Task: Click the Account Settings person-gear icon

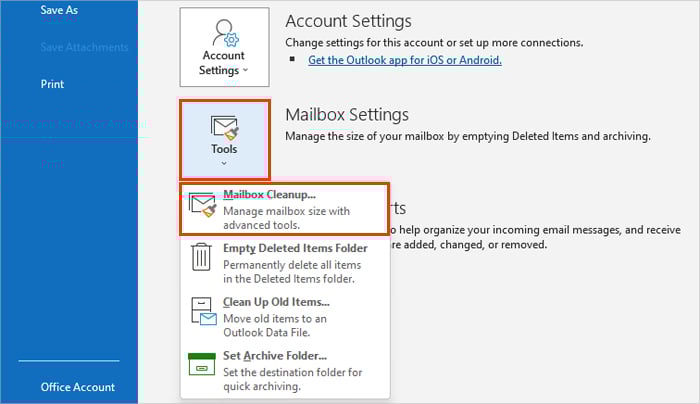Action: click(x=224, y=36)
